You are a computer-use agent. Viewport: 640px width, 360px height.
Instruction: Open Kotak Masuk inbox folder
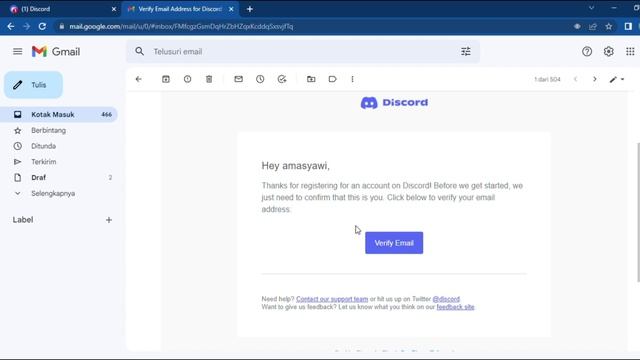59,115
